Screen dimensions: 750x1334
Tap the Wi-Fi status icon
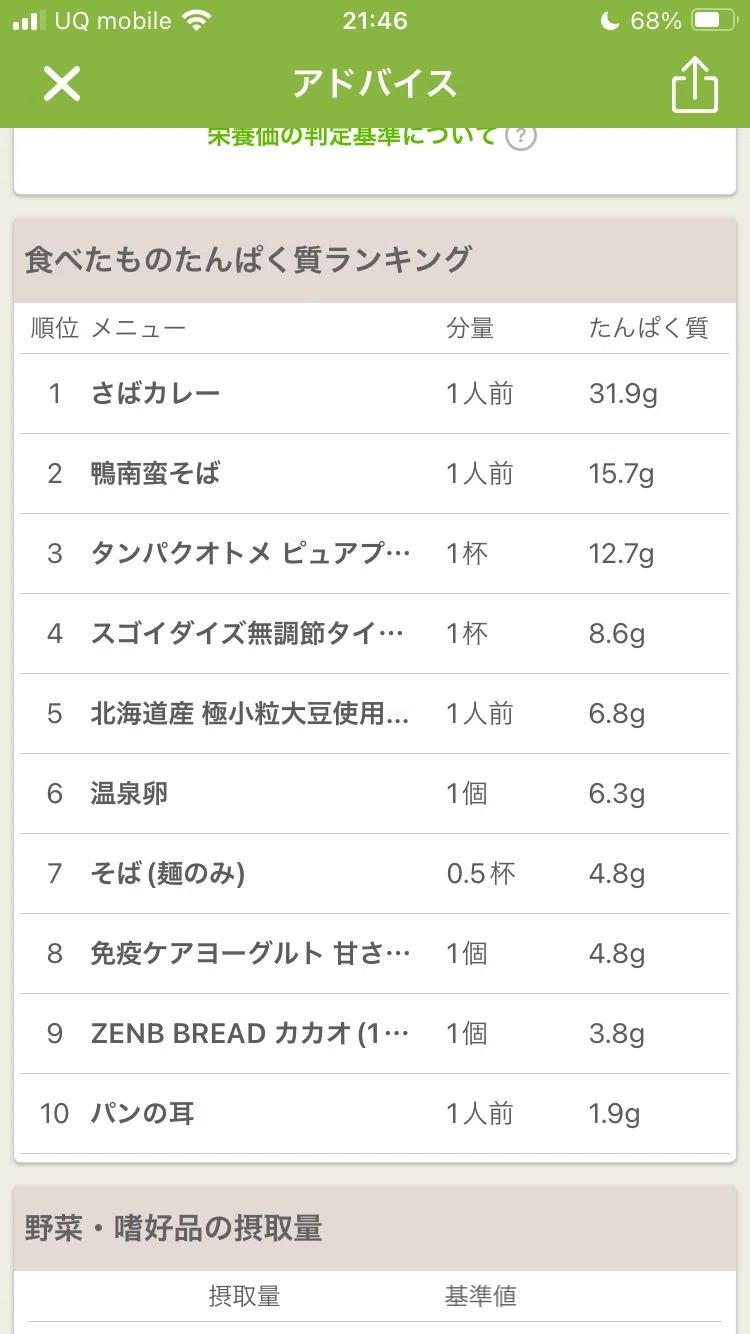198,21
